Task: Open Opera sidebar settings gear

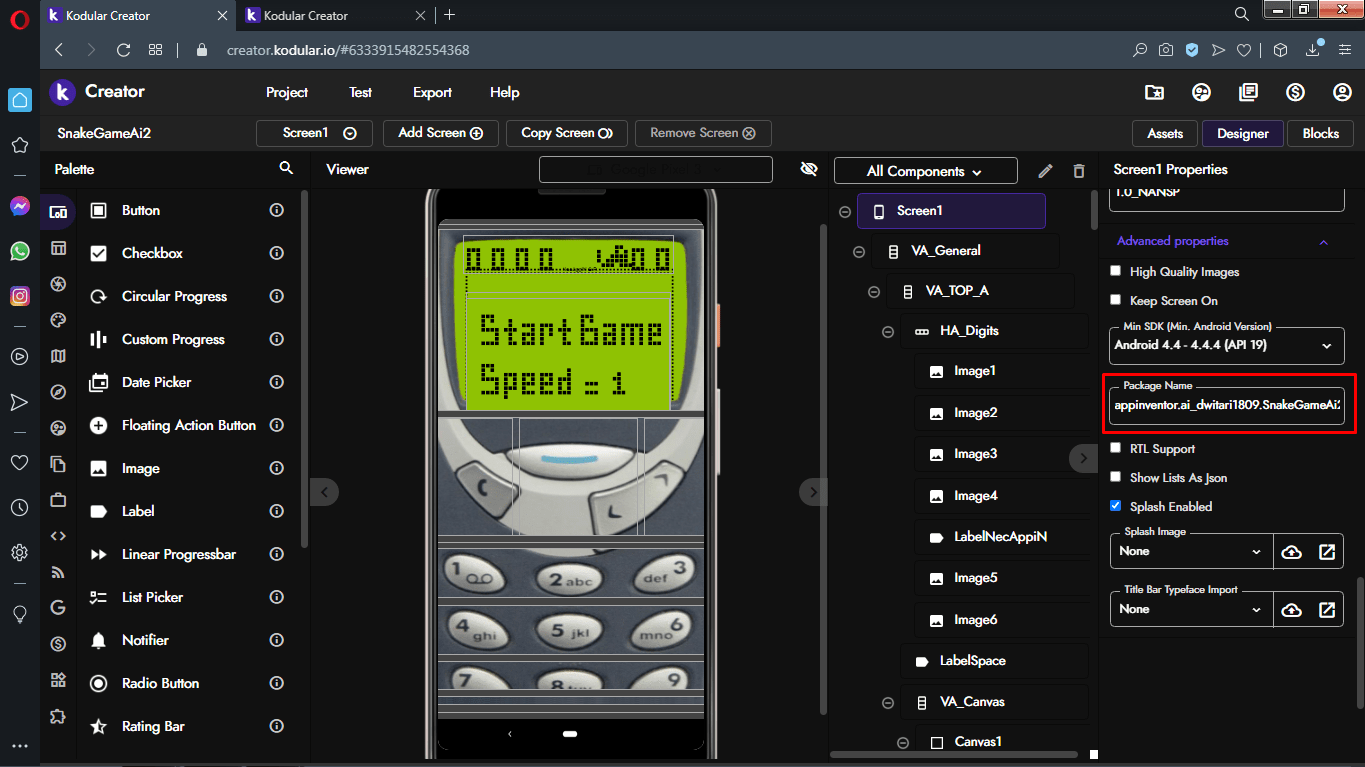Action: [19, 552]
